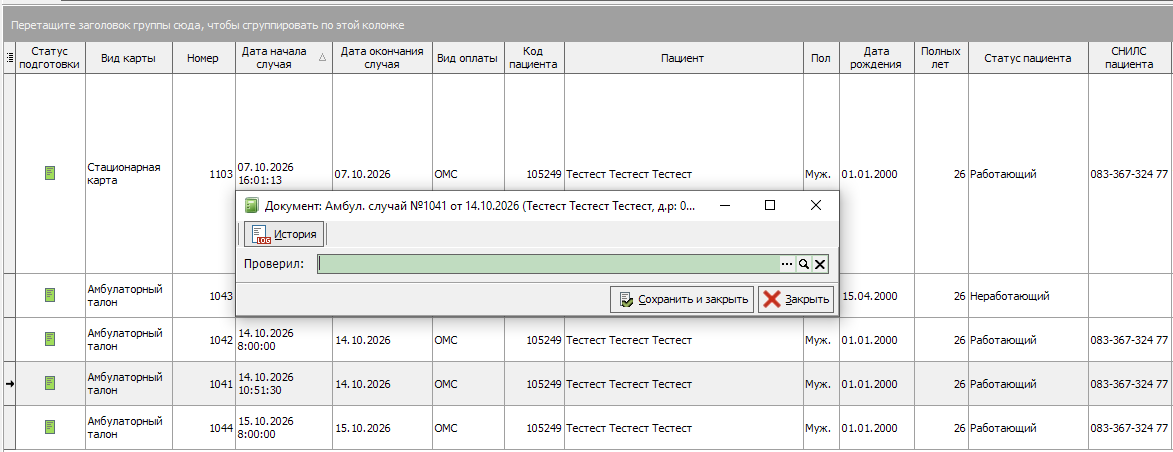Select the Неработающий status cell
1173x452 pixels.
pos(1028,296)
